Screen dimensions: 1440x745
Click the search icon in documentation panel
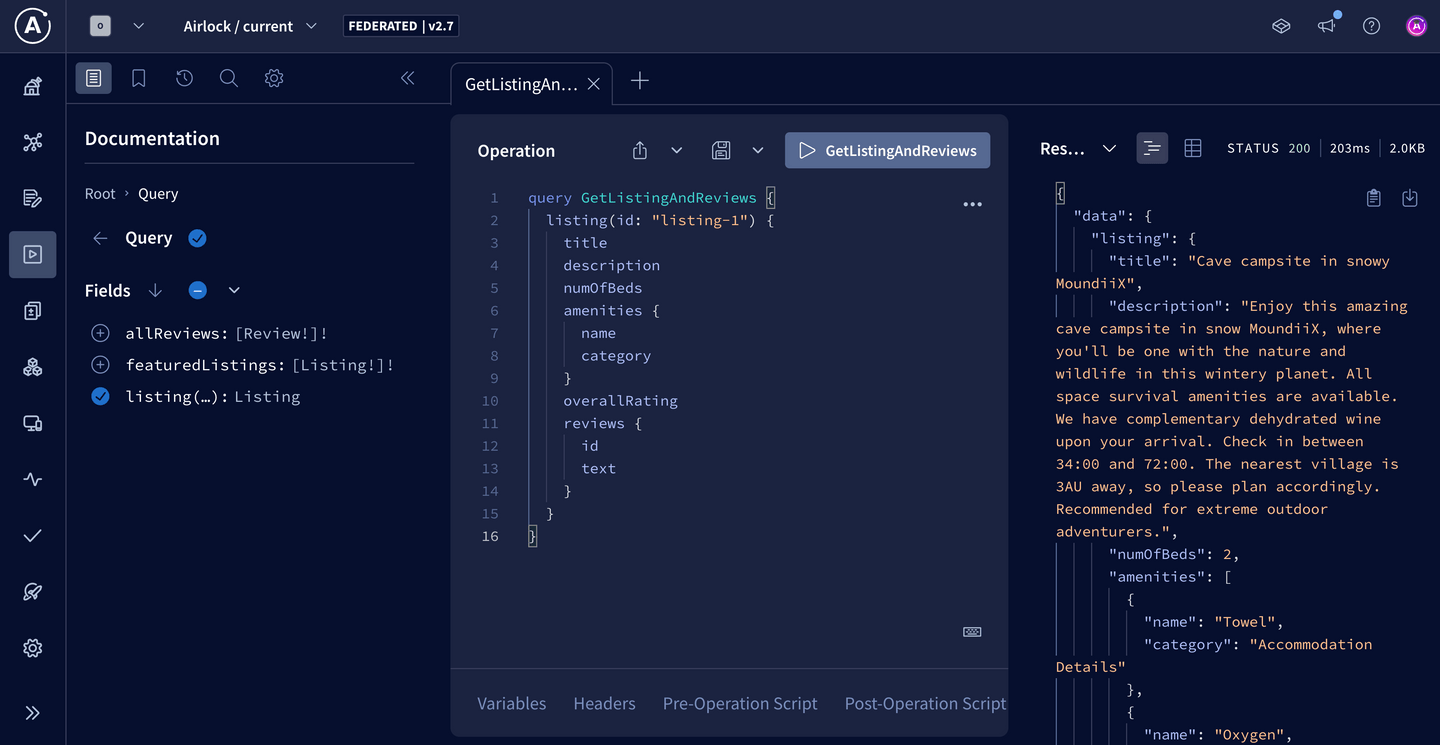coord(229,78)
